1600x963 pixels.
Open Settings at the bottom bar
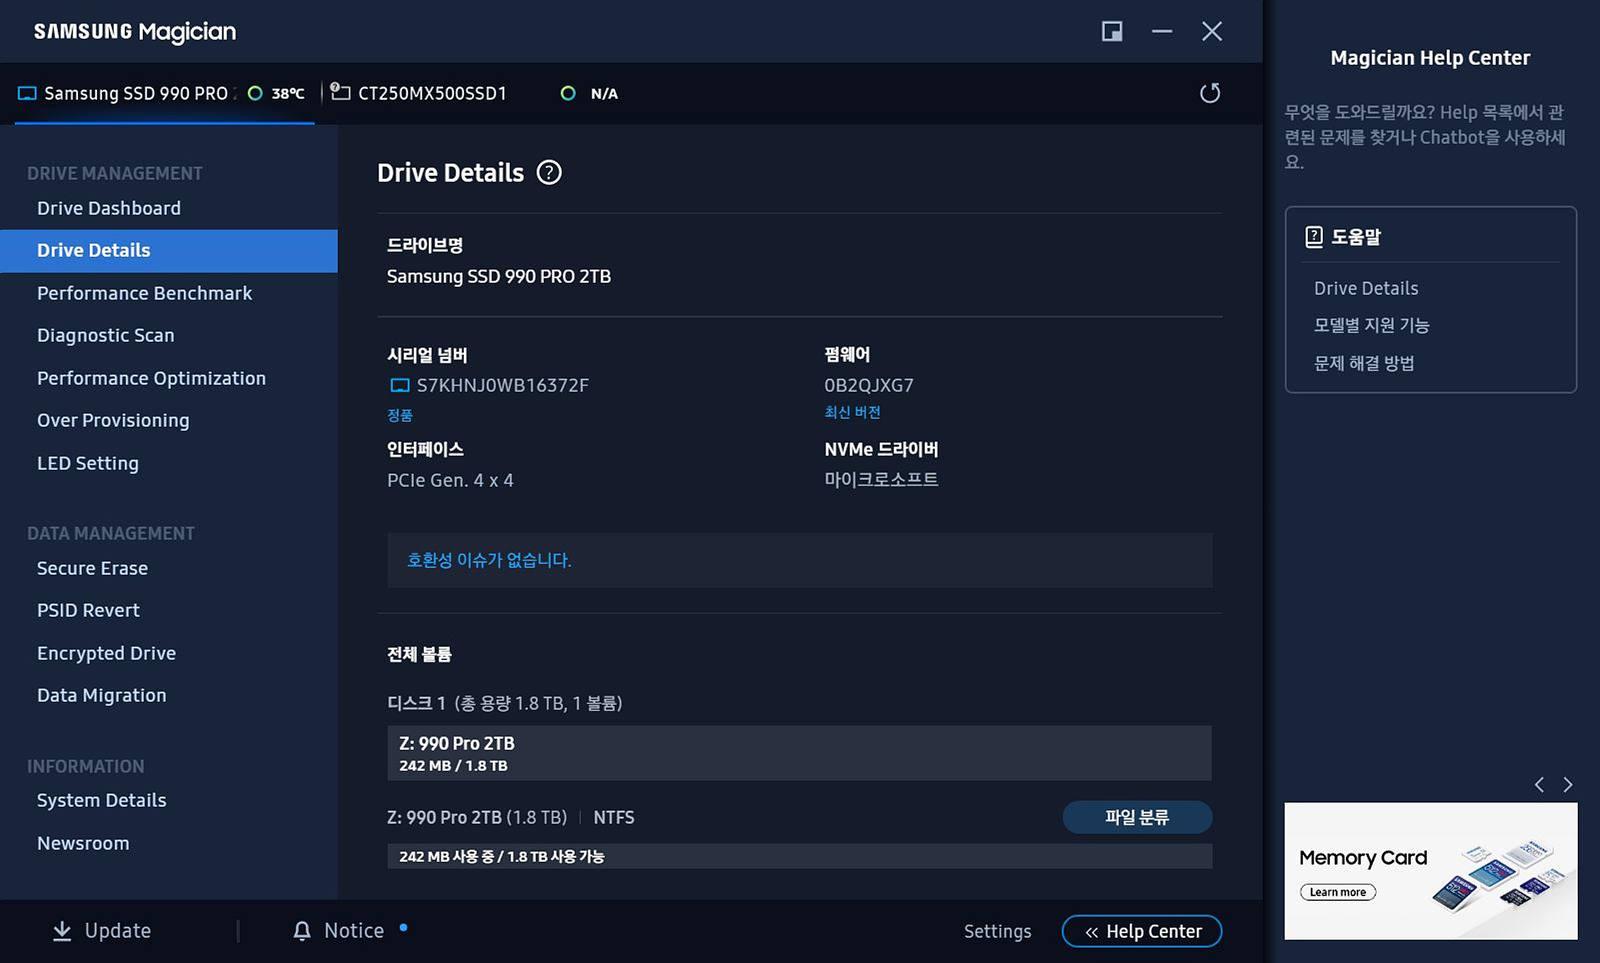997,931
